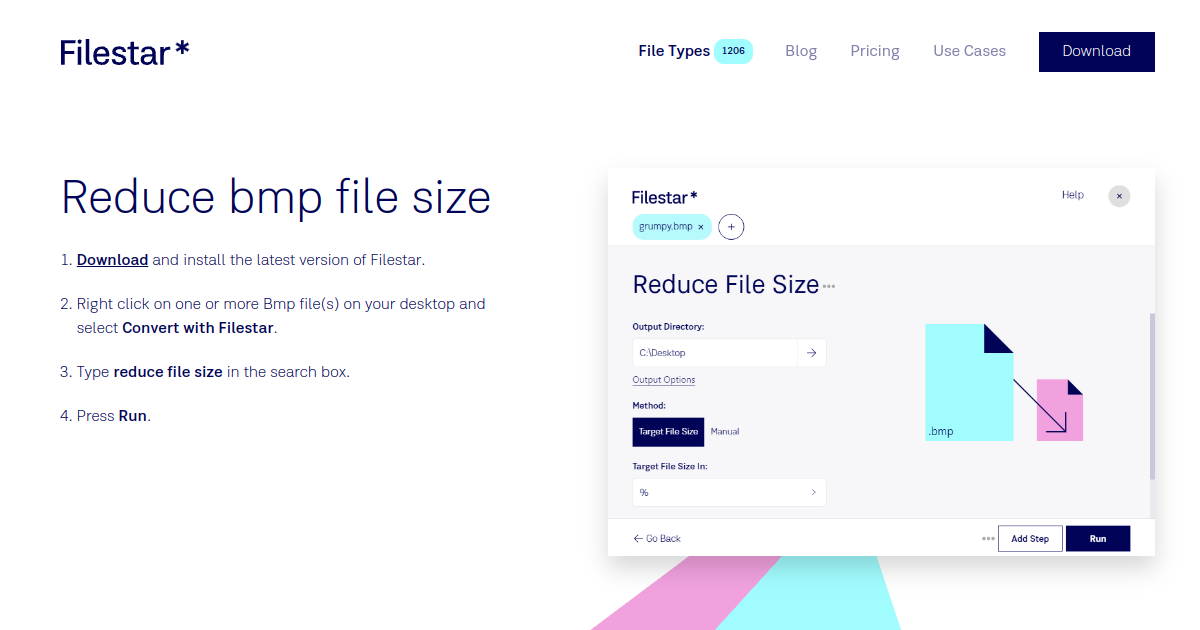Image resolution: width=1200 pixels, height=630 pixels.
Task: Click the bold 'Run' text in step 4
Action: (x=132, y=416)
